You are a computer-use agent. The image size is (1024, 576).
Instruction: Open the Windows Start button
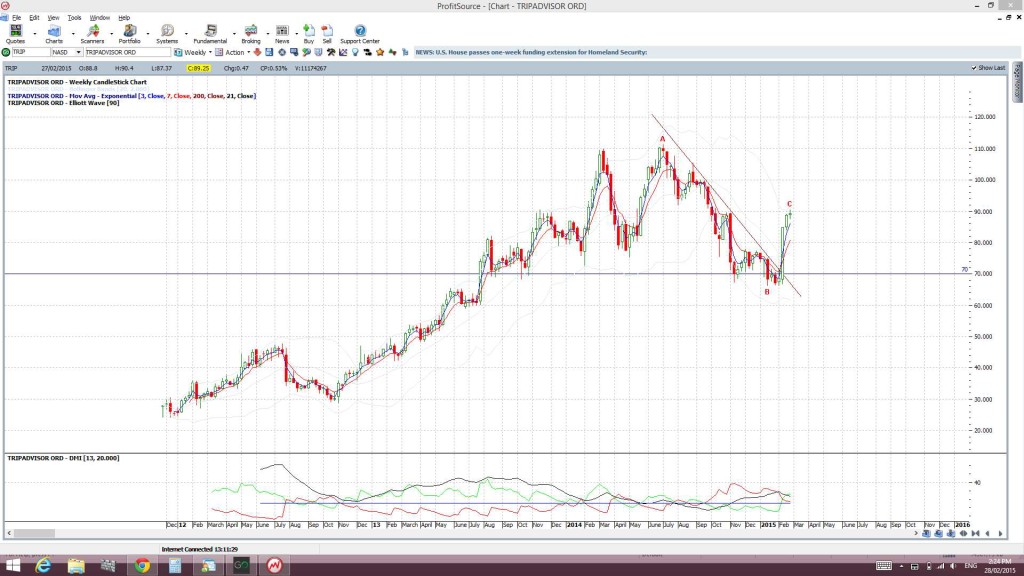click(12, 566)
